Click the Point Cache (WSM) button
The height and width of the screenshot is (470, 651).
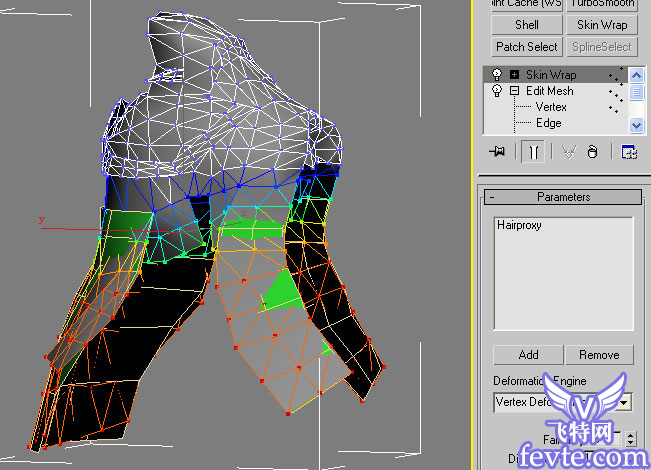(526, 5)
